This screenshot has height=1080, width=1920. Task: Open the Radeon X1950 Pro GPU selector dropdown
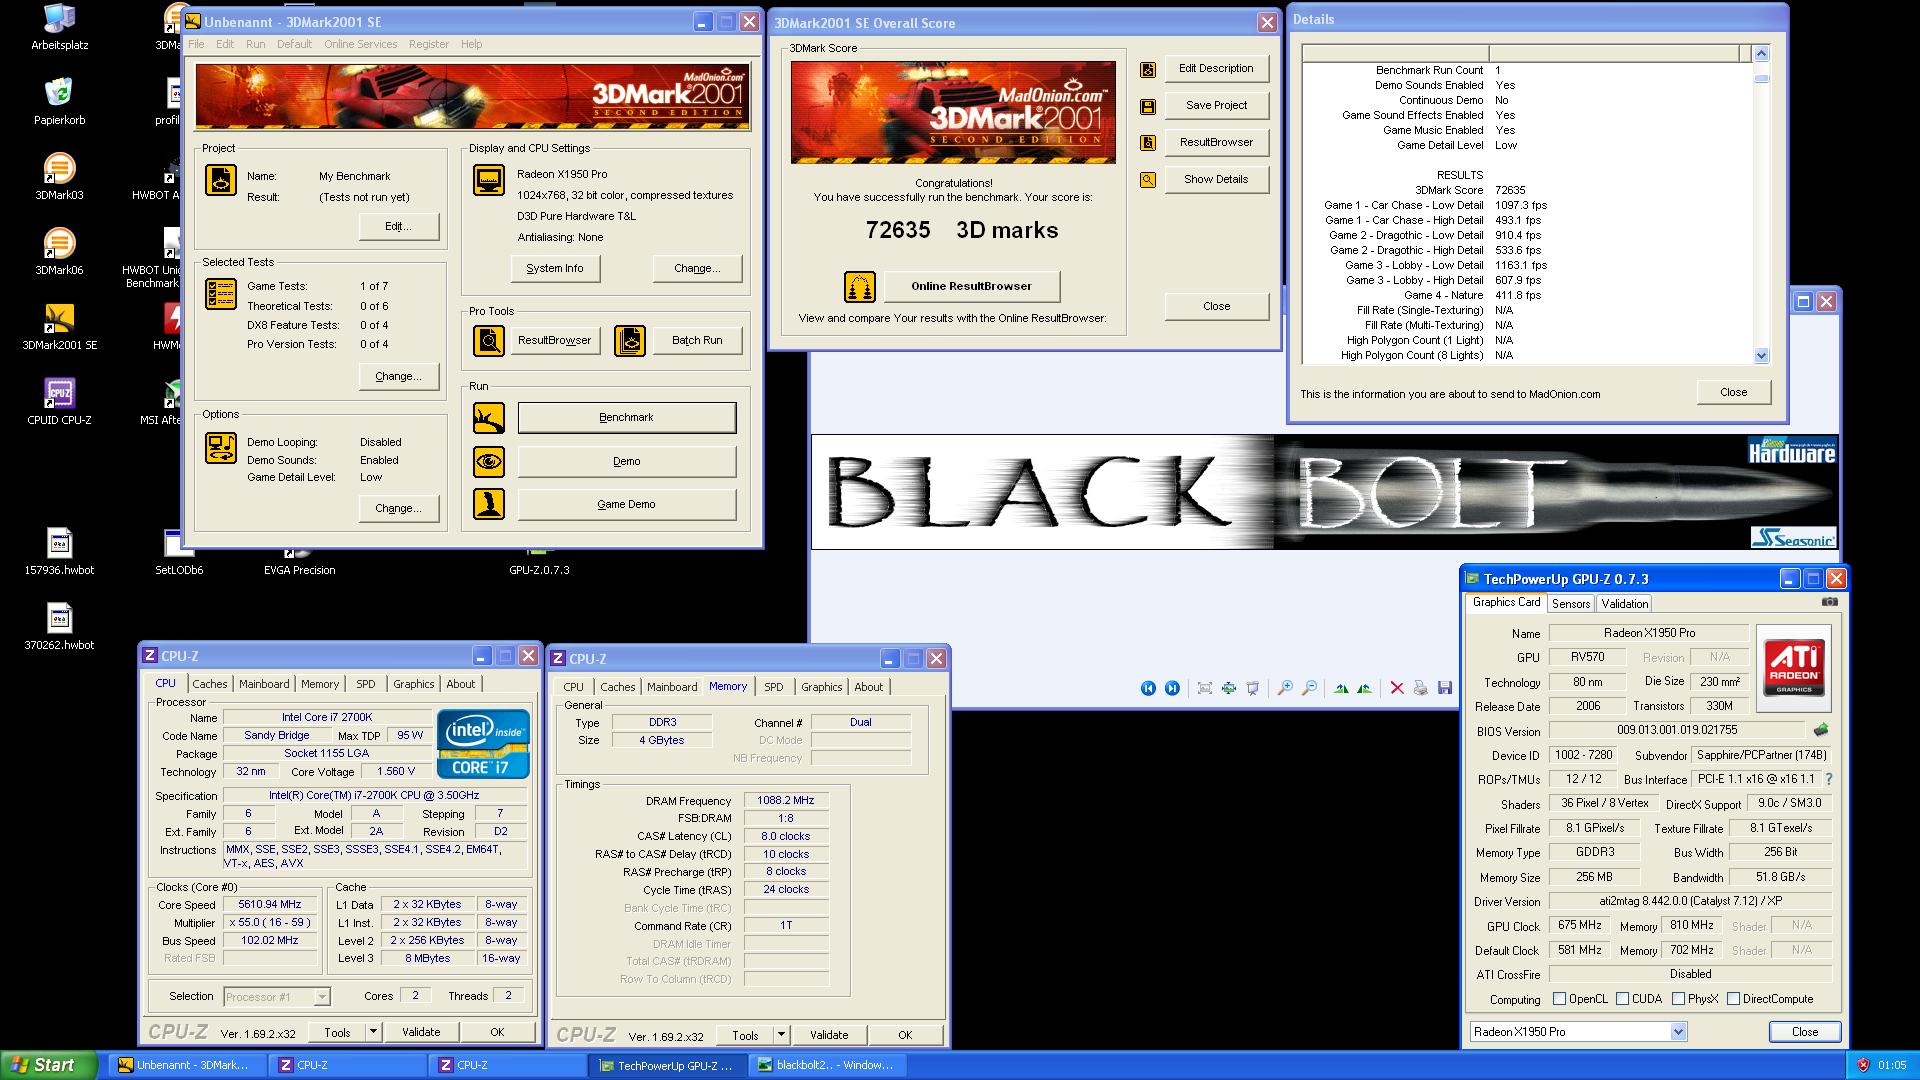[x=1678, y=1032]
